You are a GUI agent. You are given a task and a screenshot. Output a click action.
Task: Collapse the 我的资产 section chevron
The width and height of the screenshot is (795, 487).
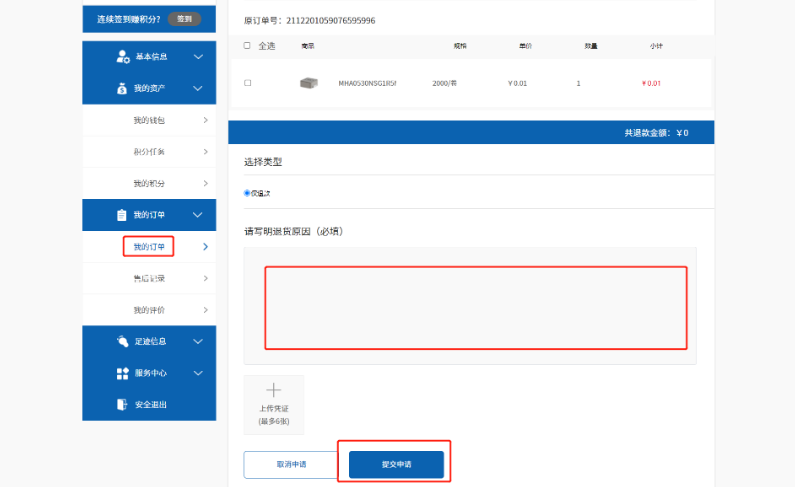click(x=198, y=88)
